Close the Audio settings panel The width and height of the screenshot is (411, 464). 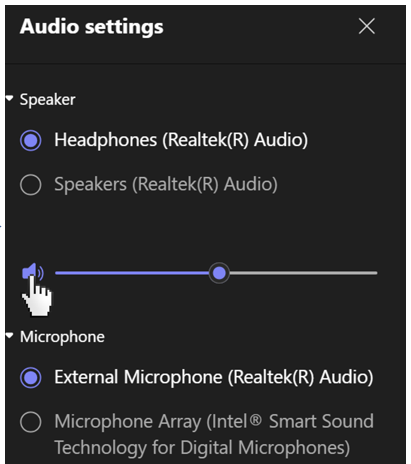[367, 26]
